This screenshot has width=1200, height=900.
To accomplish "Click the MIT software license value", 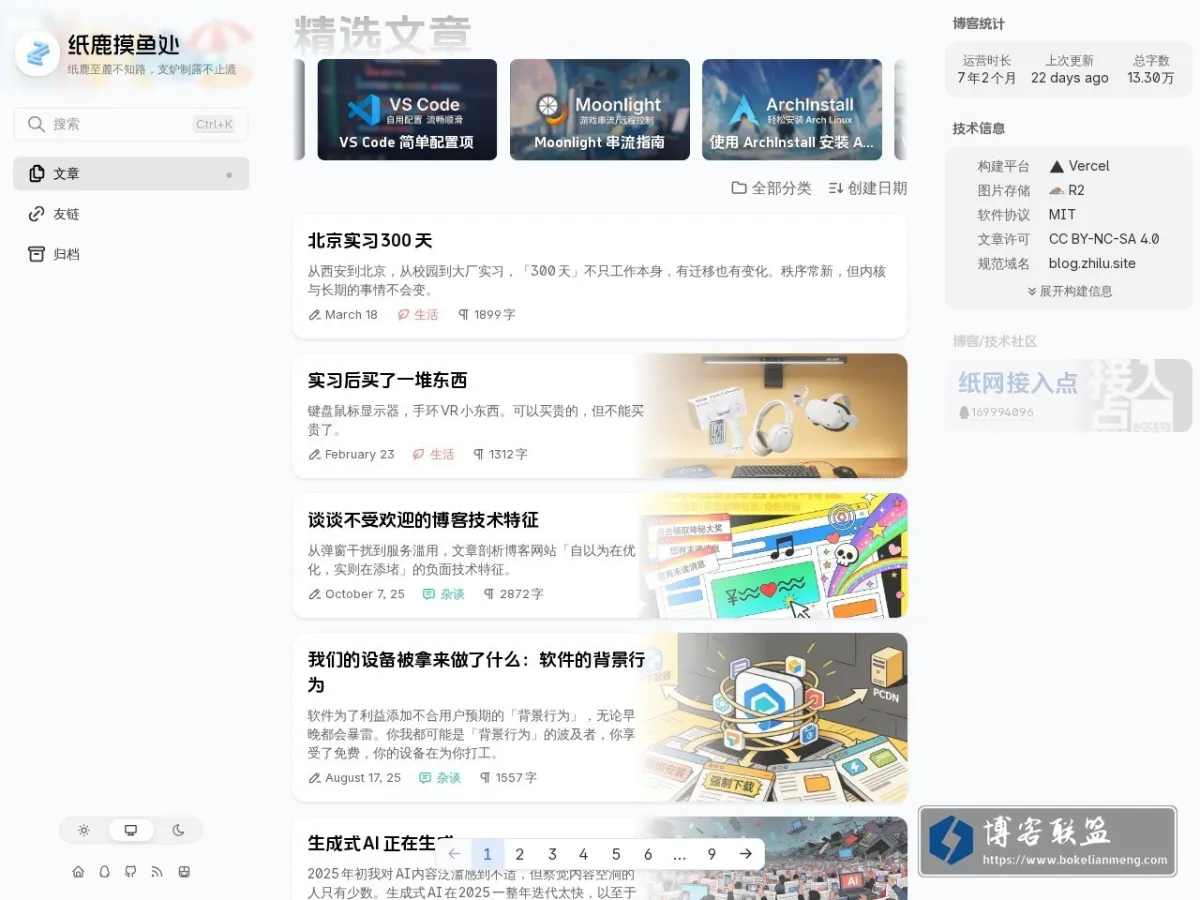I will point(1062,215).
